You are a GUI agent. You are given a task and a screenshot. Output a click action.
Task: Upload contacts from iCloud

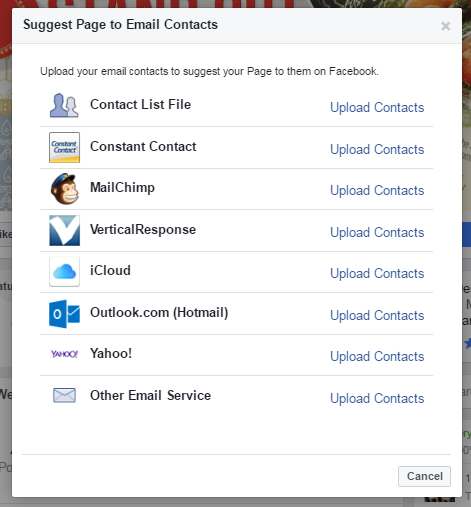click(x=377, y=274)
